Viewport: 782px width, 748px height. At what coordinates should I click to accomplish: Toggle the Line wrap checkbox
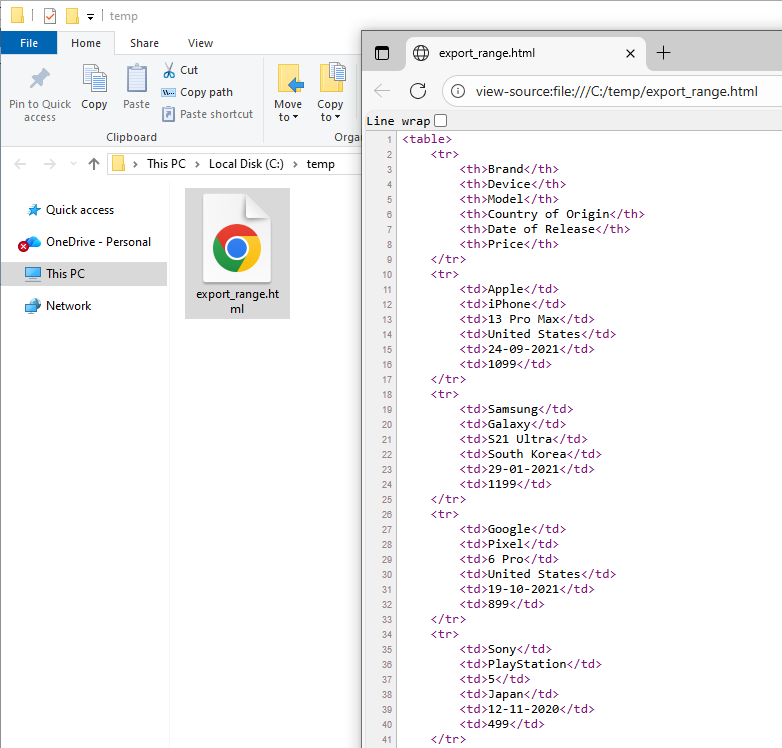pos(440,121)
